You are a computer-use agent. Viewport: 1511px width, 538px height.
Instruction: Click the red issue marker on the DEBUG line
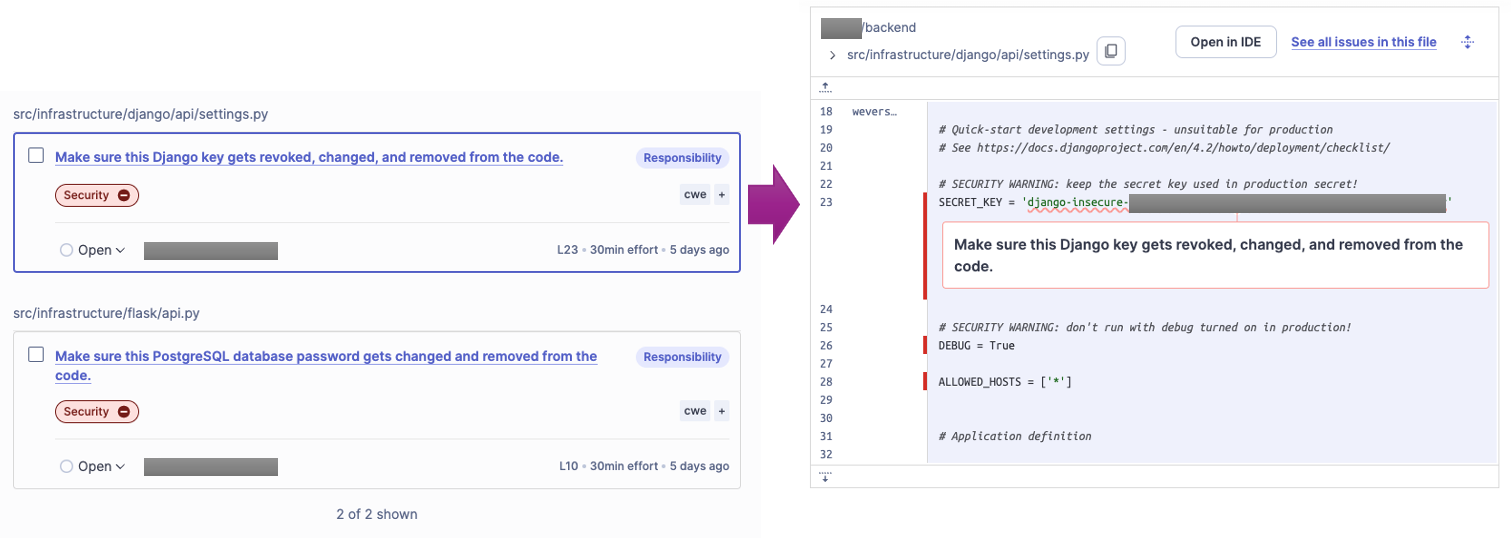click(x=926, y=345)
